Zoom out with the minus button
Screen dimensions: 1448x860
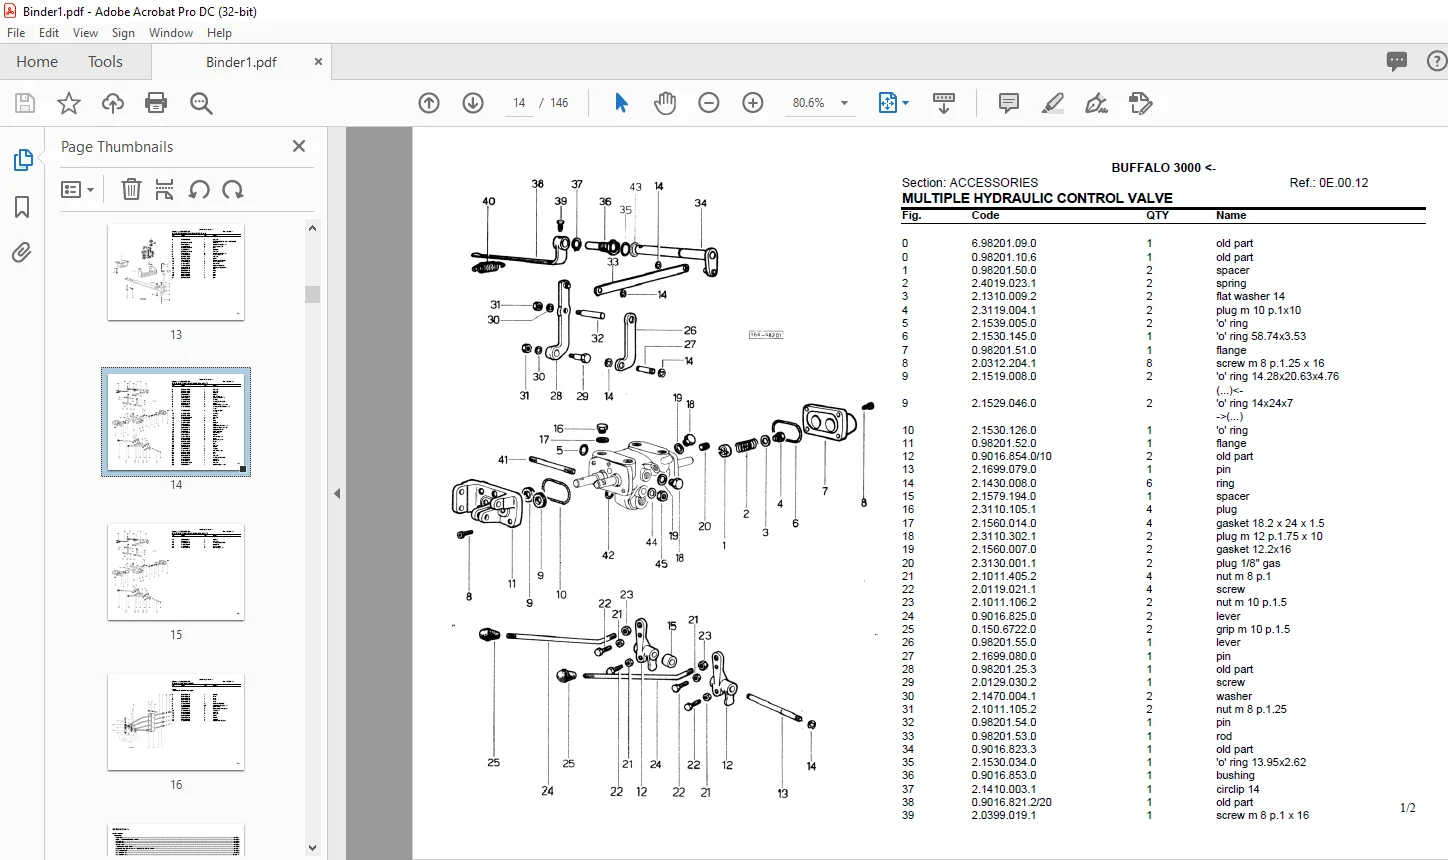point(709,103)
